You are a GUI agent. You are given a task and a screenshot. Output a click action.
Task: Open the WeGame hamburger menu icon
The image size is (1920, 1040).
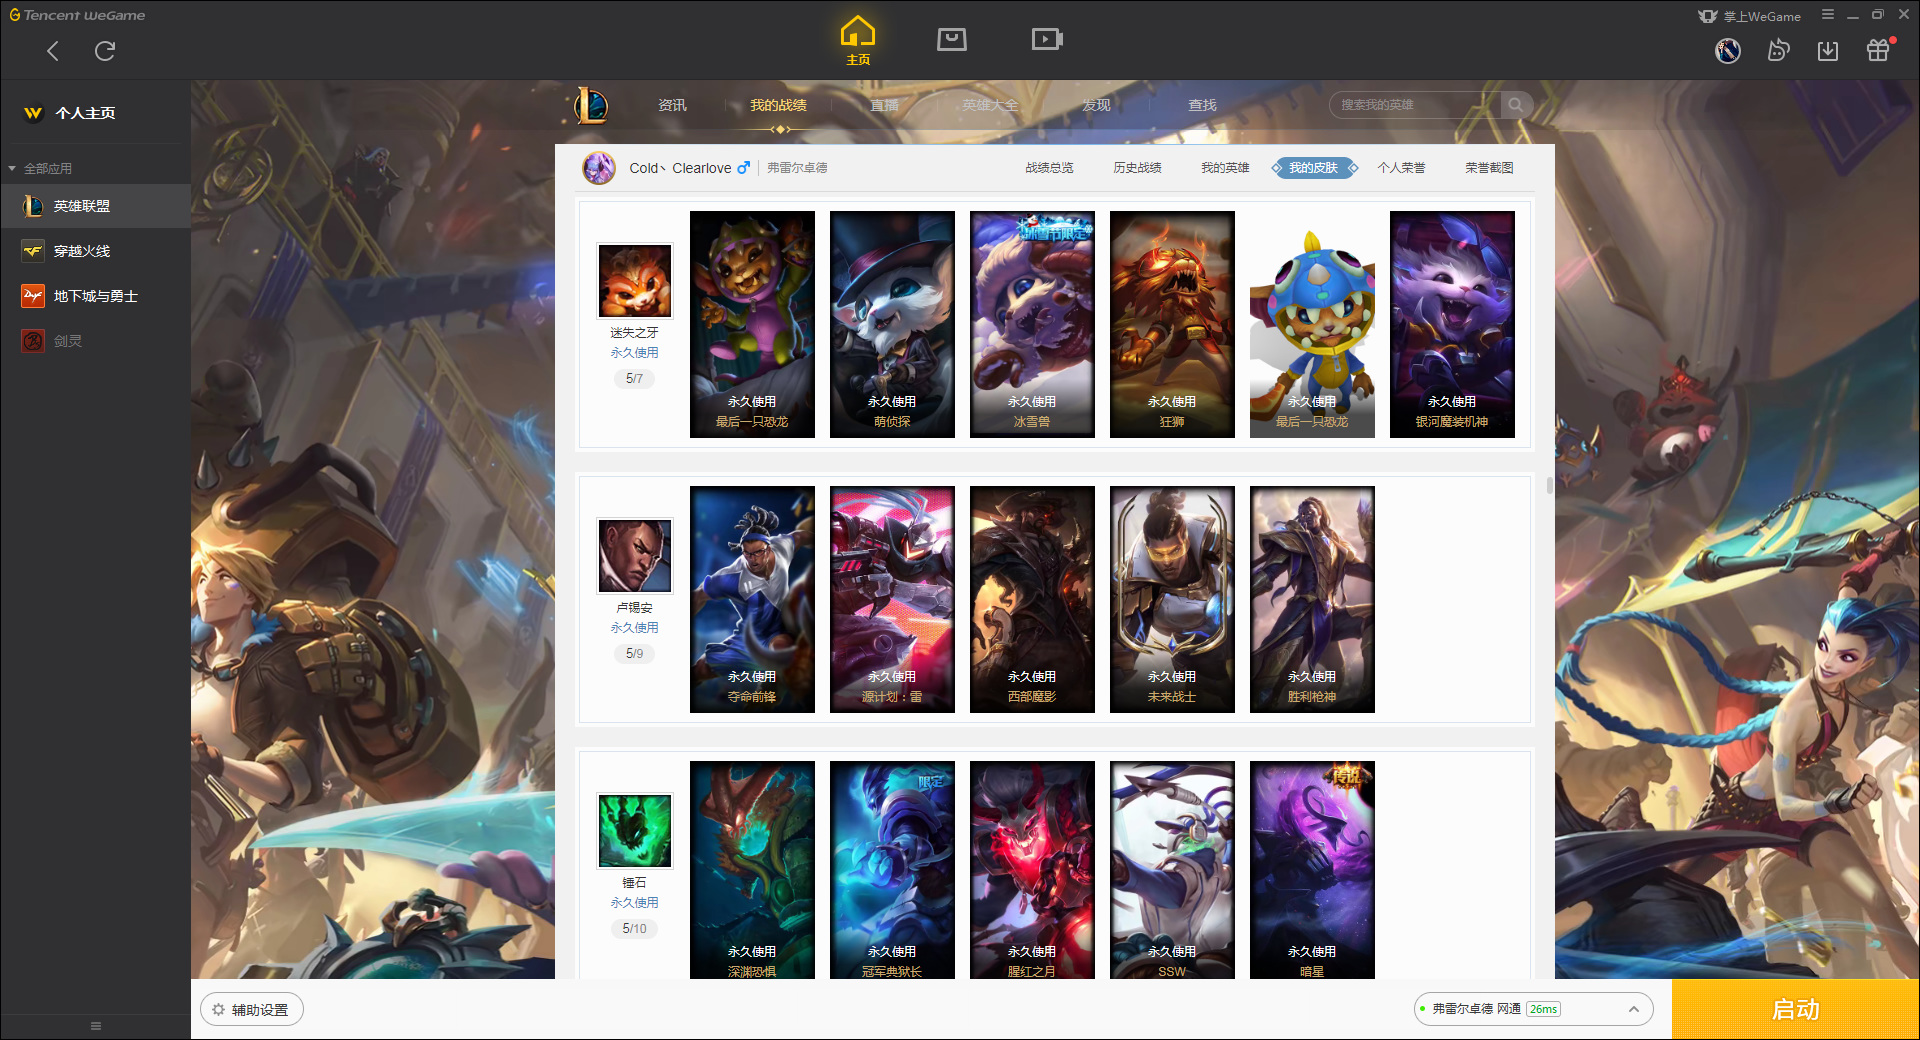tap(1828, 15)
